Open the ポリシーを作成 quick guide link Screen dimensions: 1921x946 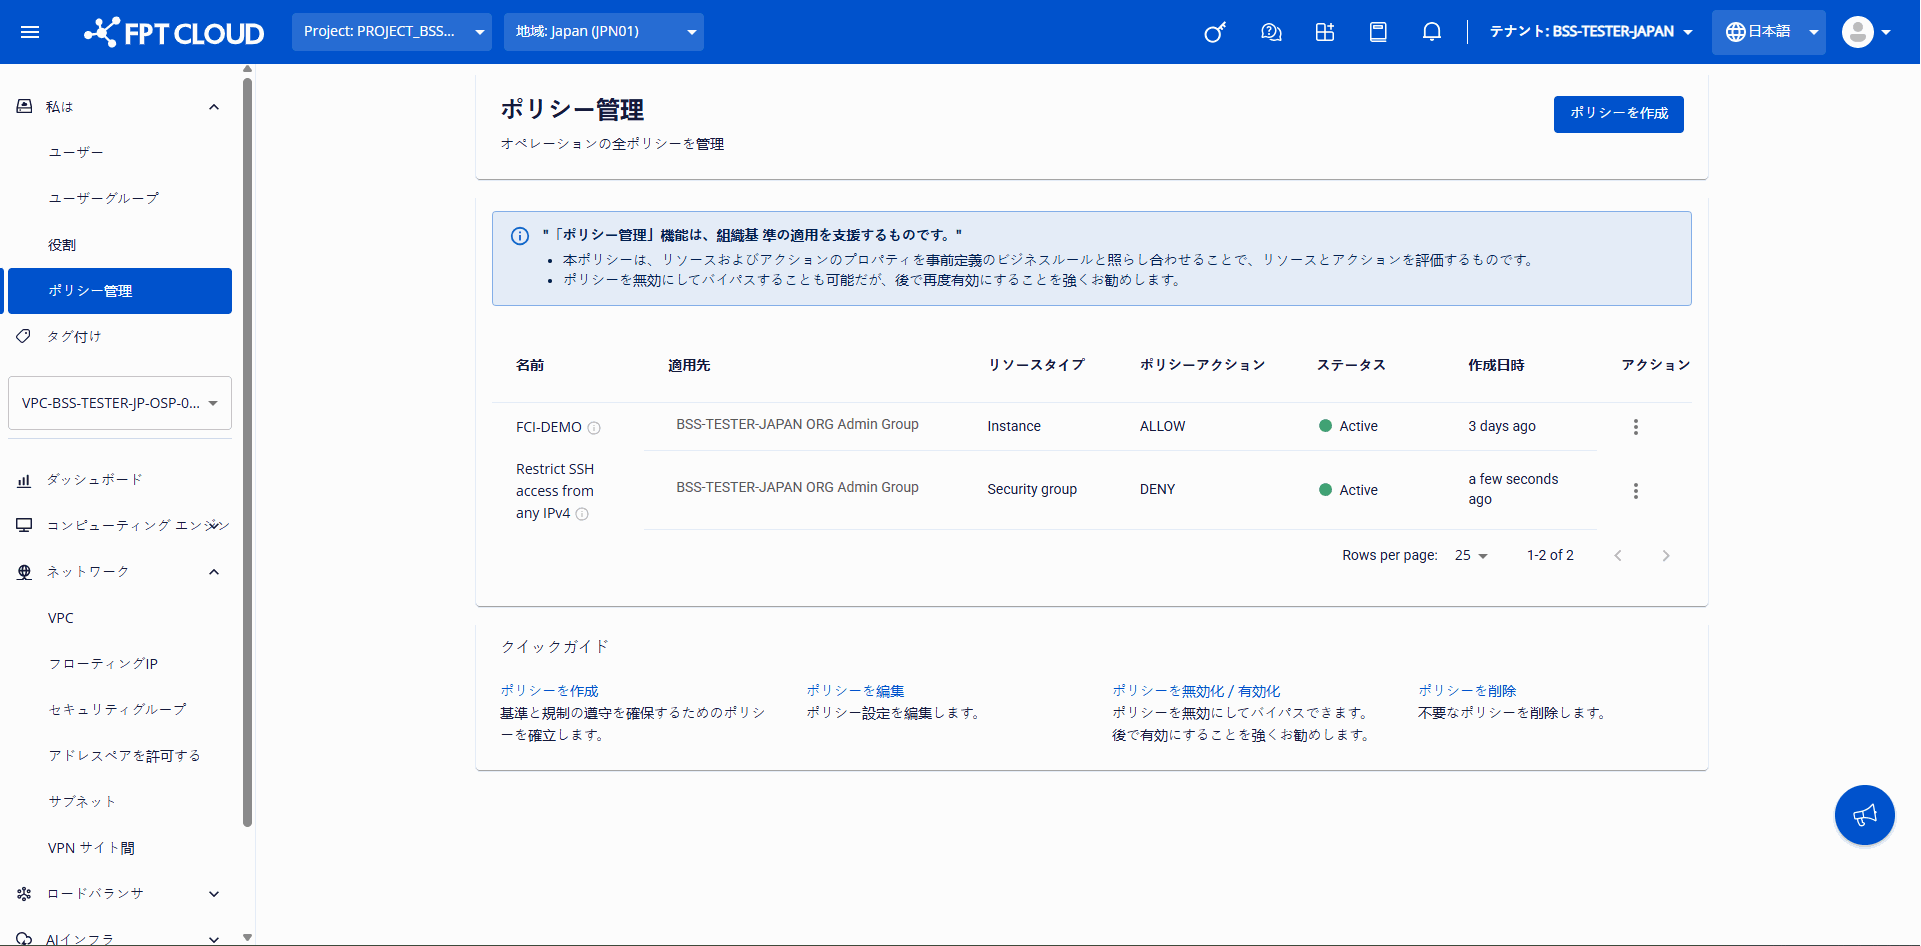[549, 691]
